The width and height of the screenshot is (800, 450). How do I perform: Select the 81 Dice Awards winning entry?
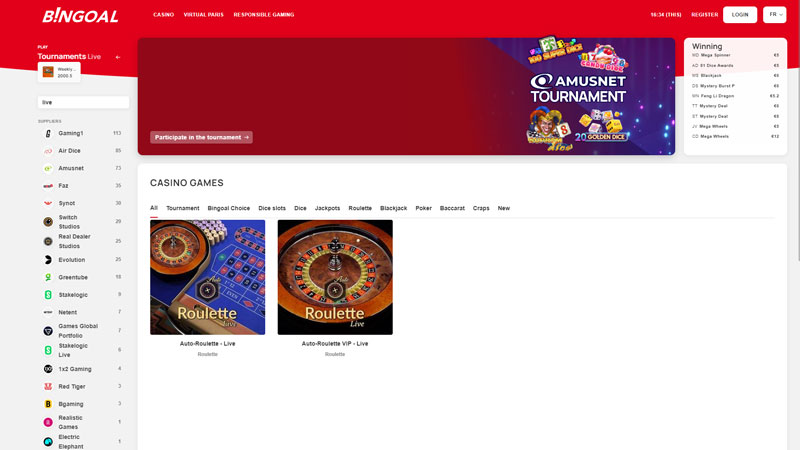click(x=735, y=65)
